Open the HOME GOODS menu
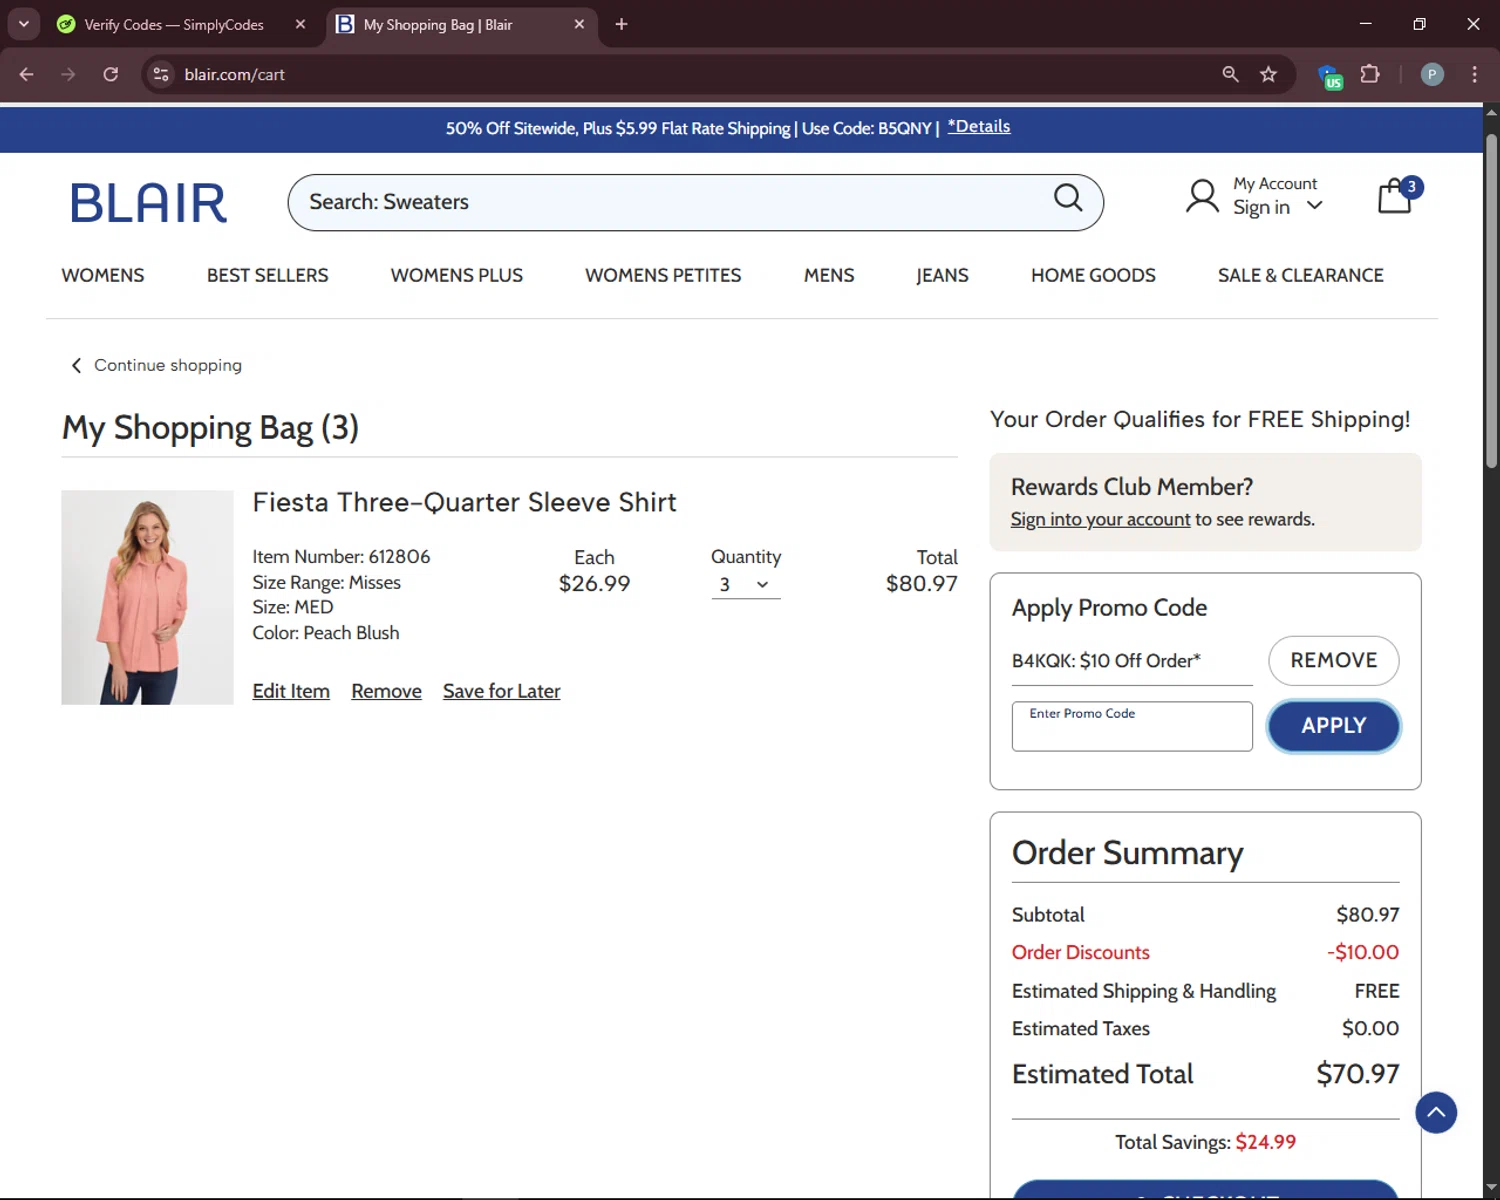This screenshot has height=1200, width=1500. (x=1093, y=275)
